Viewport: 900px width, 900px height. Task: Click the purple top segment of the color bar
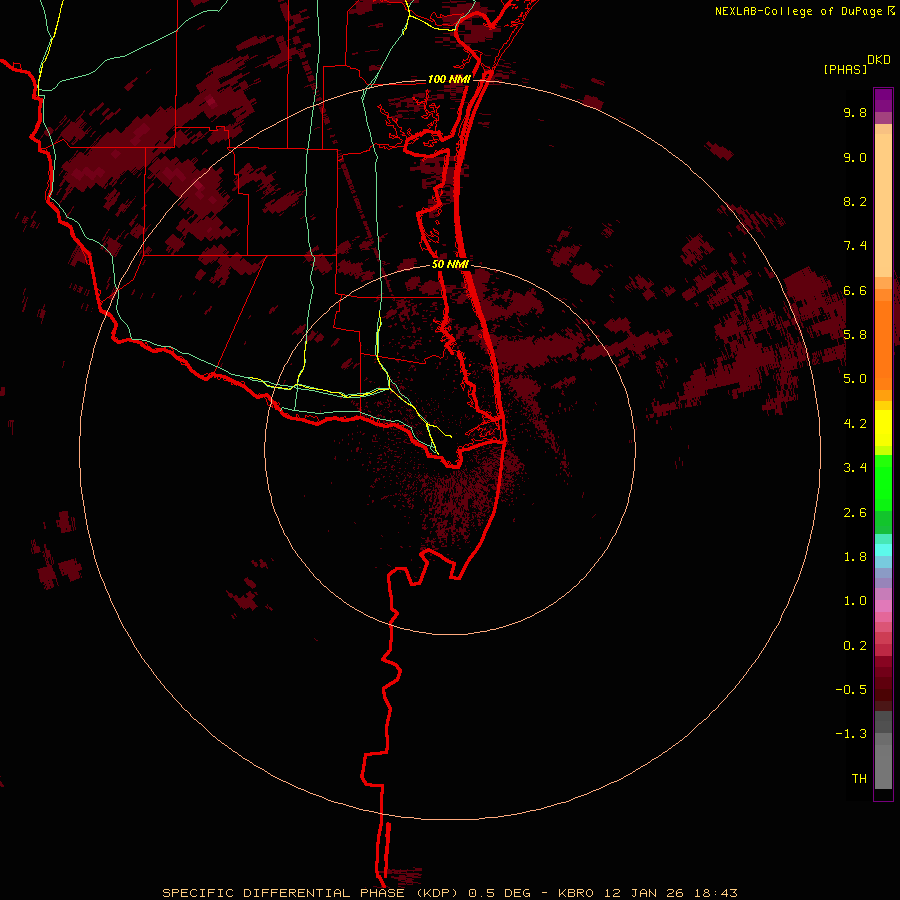pyautogui.click(x=883, y=100)
